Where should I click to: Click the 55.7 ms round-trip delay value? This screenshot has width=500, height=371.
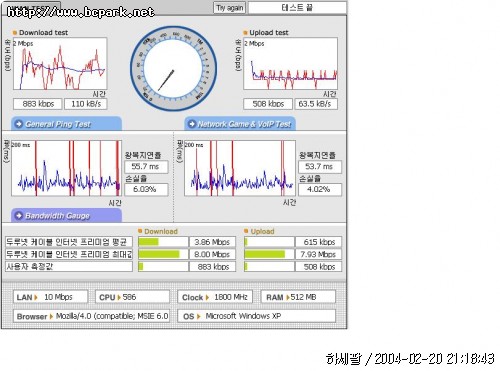point(146,167)
